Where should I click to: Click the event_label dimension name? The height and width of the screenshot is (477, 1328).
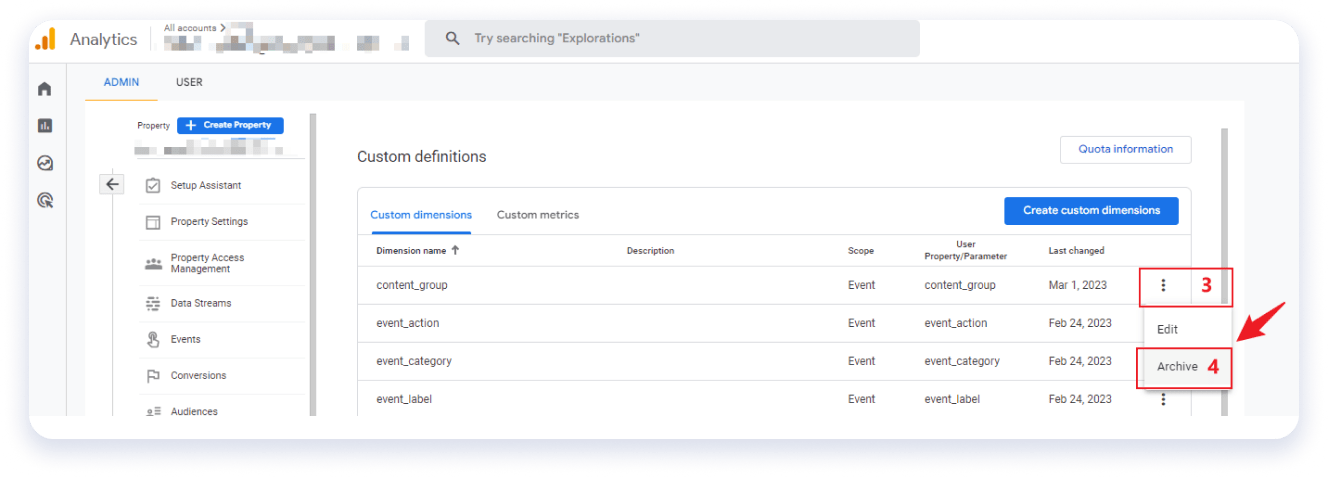click(x=404, y=399)
